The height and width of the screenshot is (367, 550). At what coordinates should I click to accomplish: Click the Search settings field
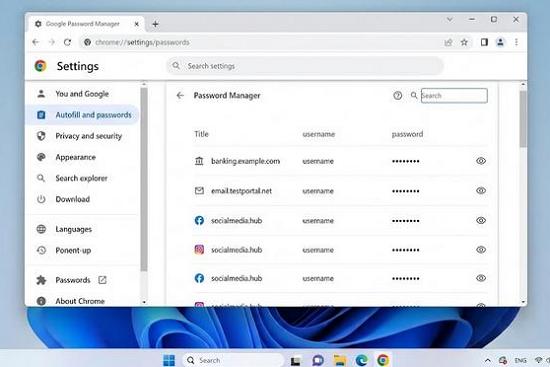point(305,66)
